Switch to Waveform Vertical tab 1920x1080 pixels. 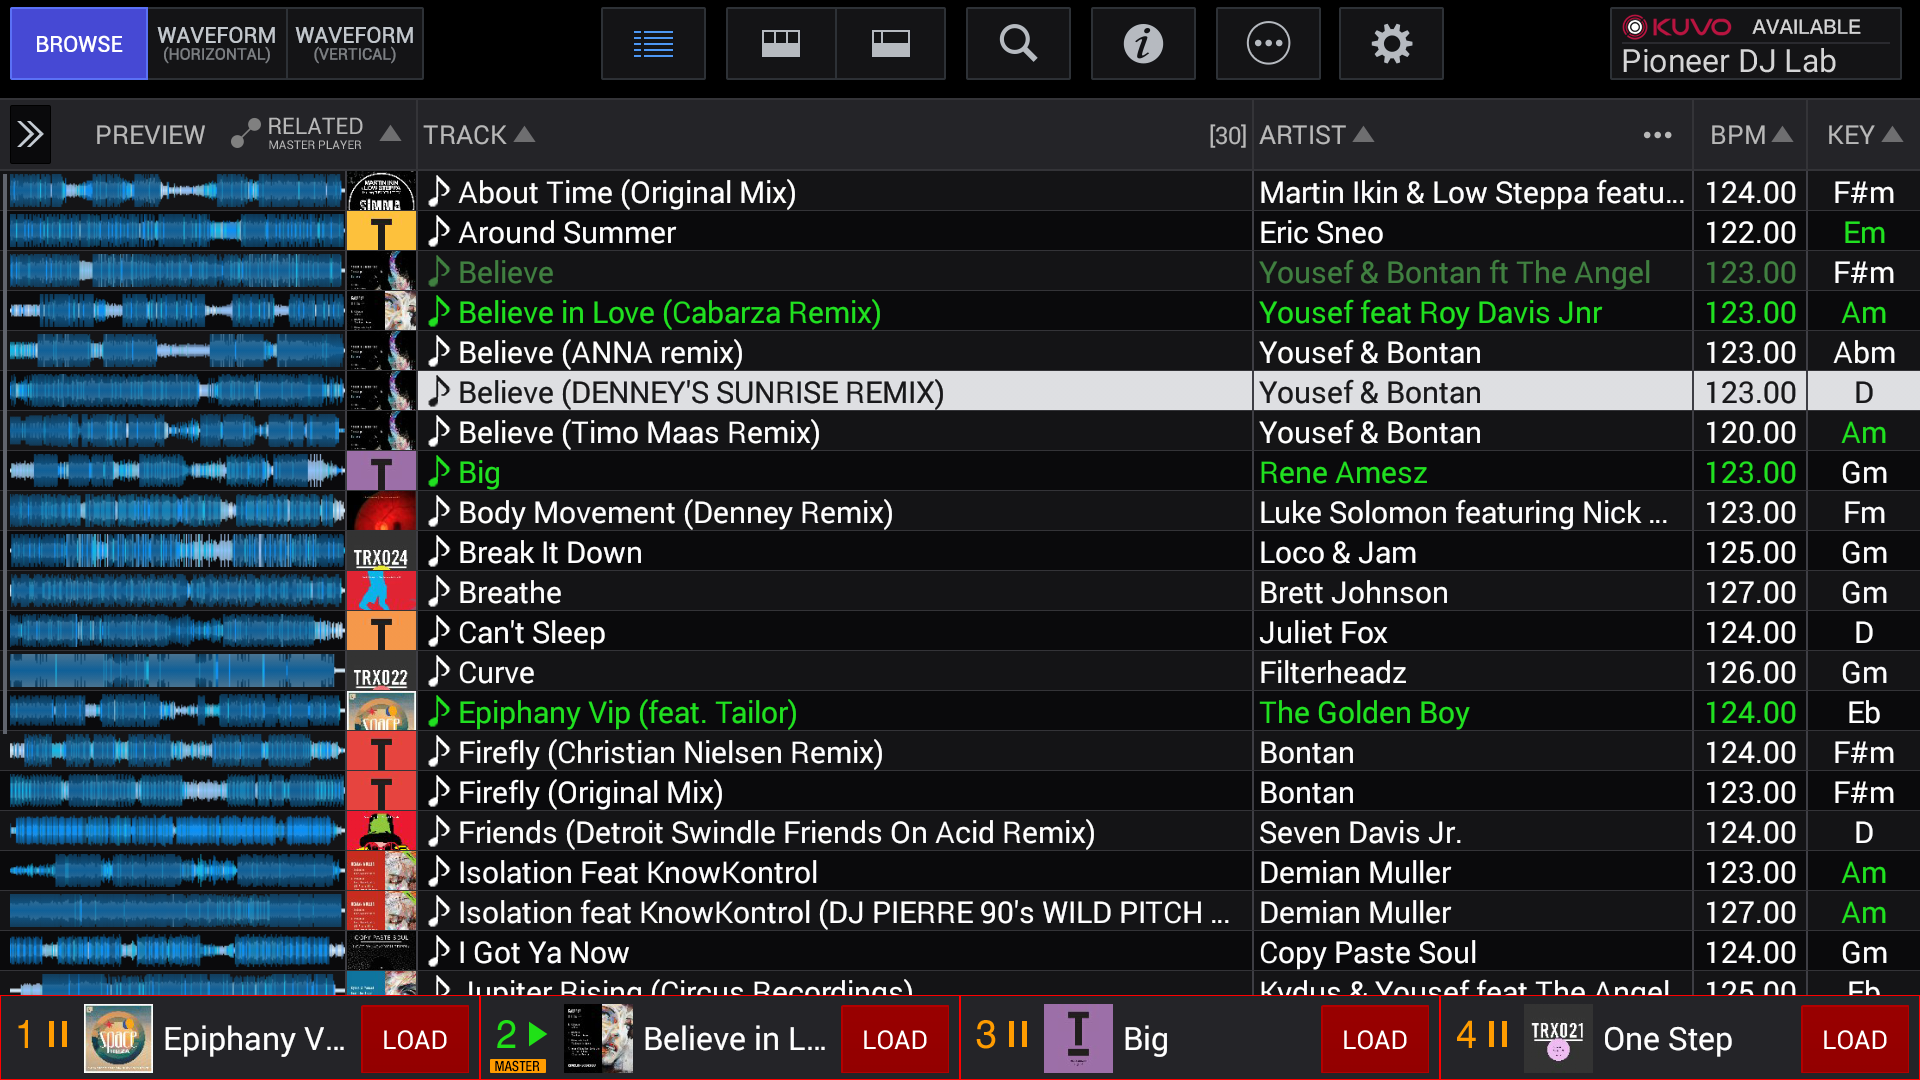354,44
